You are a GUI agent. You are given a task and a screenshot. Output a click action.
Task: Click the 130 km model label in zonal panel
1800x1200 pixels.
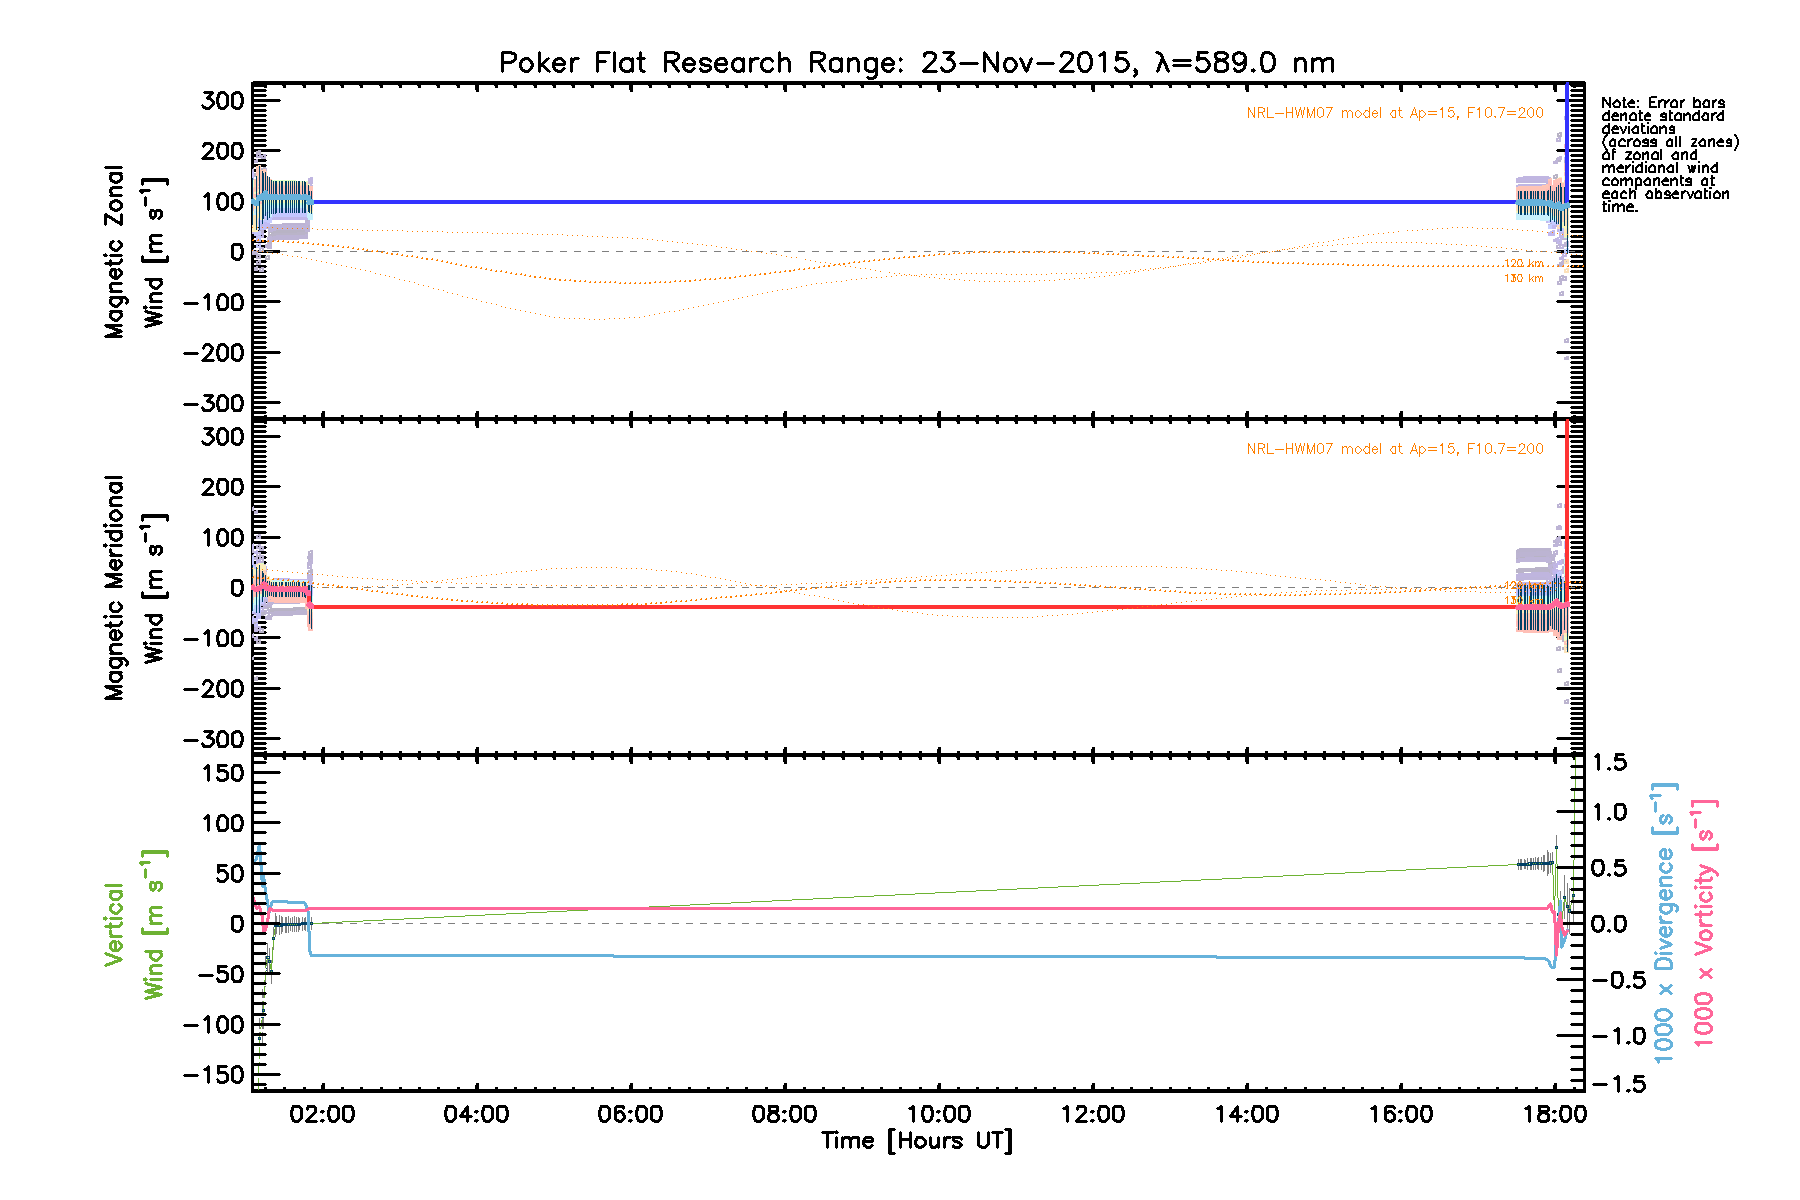coord(1523,278)
